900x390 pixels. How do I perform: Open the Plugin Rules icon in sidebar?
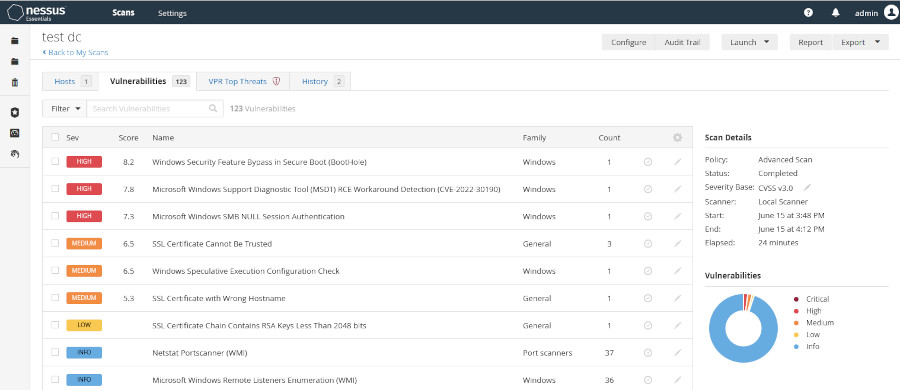[15, 133]
